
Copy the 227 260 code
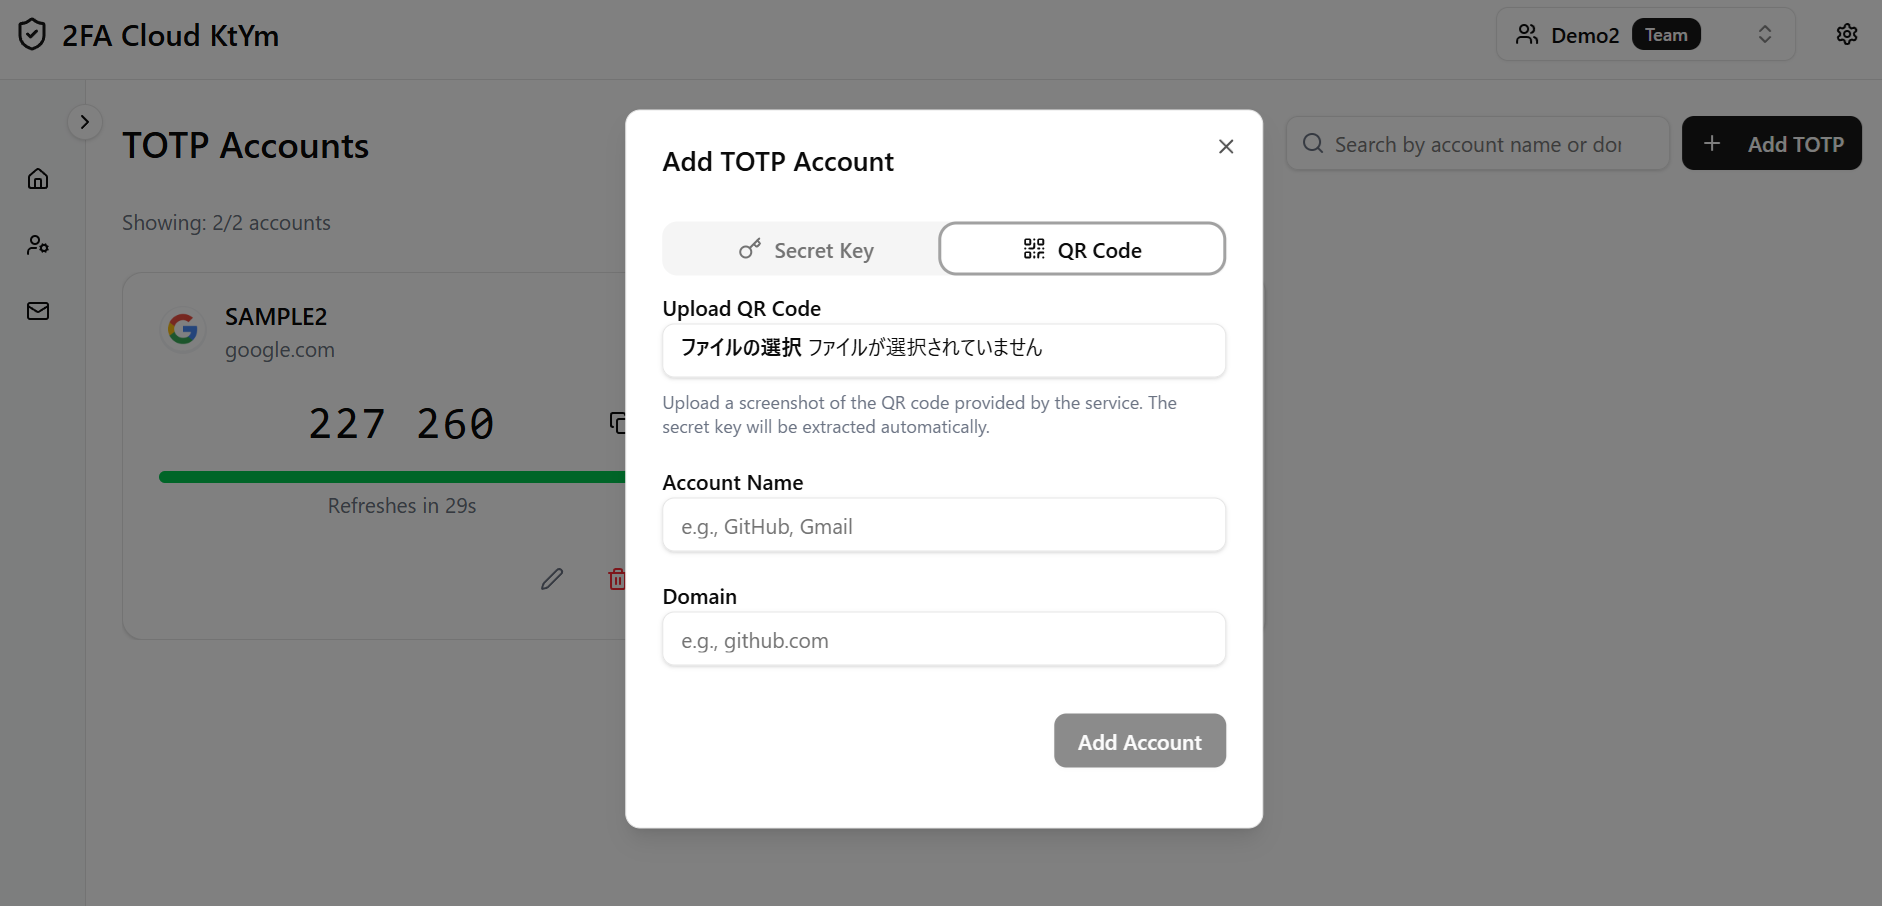pyautogui.click(x=617, y=423)
